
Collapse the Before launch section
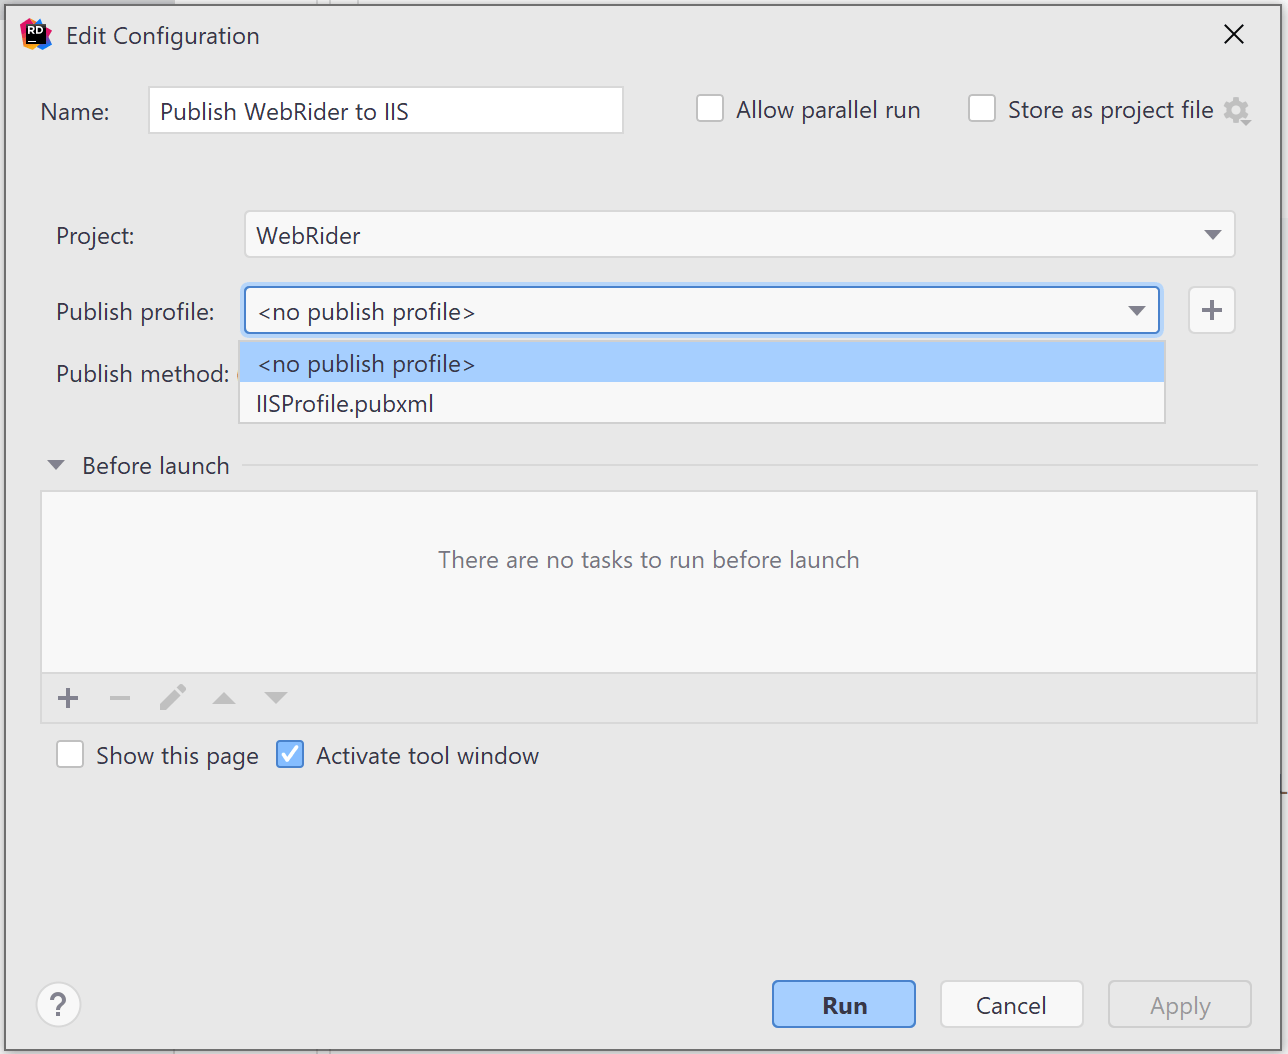point(55,464)
